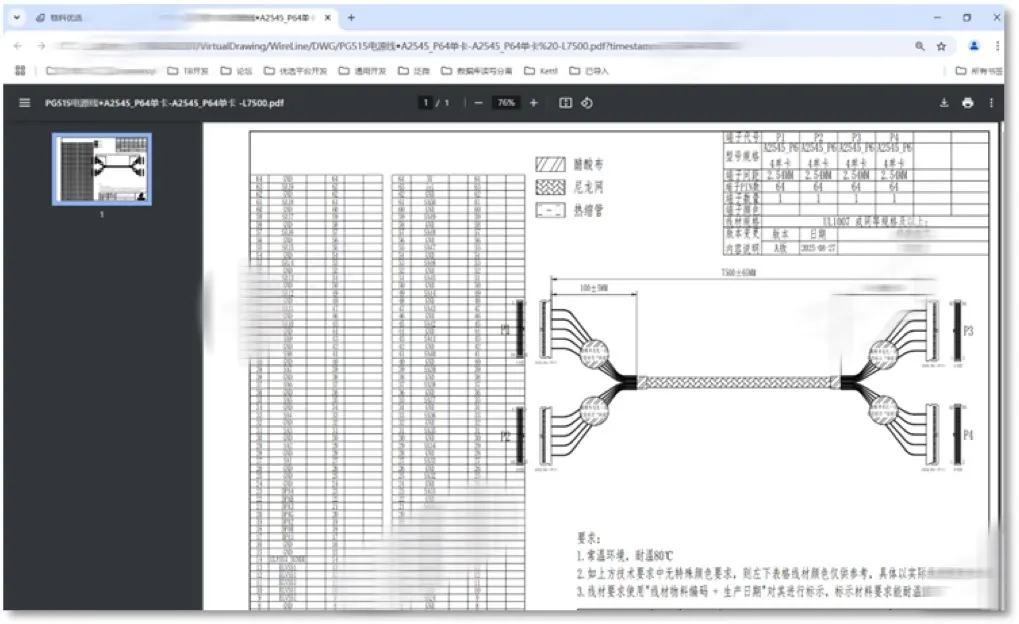Bookmark this page with the star icon
The image size is (1019, 624).
click(941, 46)
